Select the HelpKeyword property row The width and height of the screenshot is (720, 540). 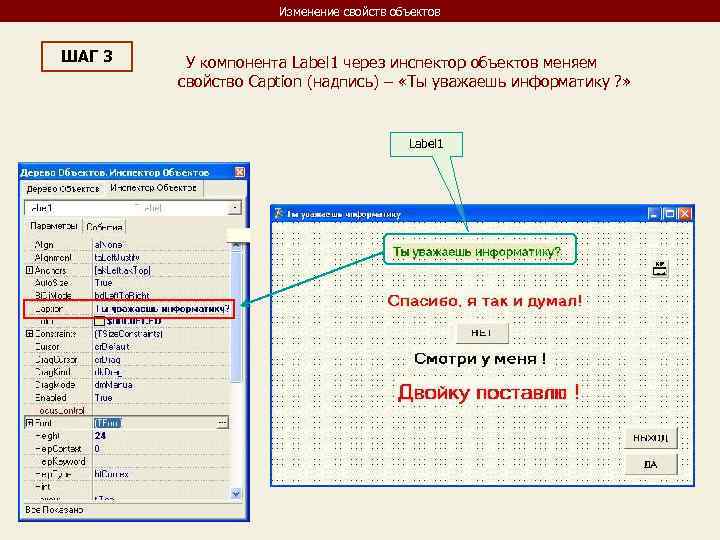127,461
